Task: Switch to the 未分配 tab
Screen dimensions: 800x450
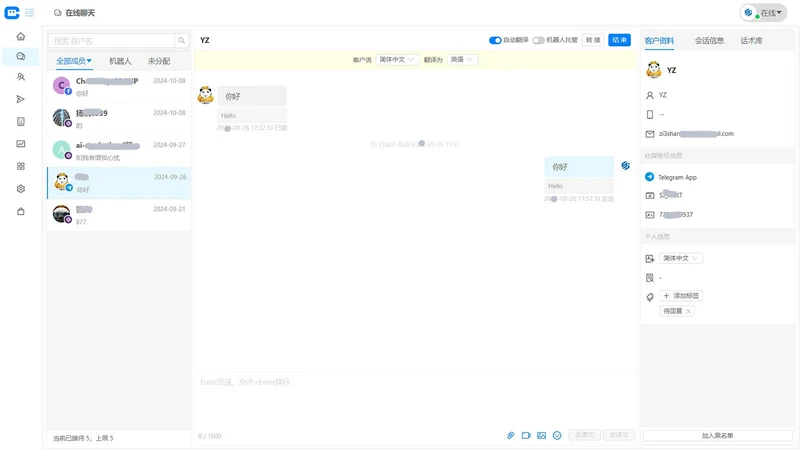Action: 159,61
